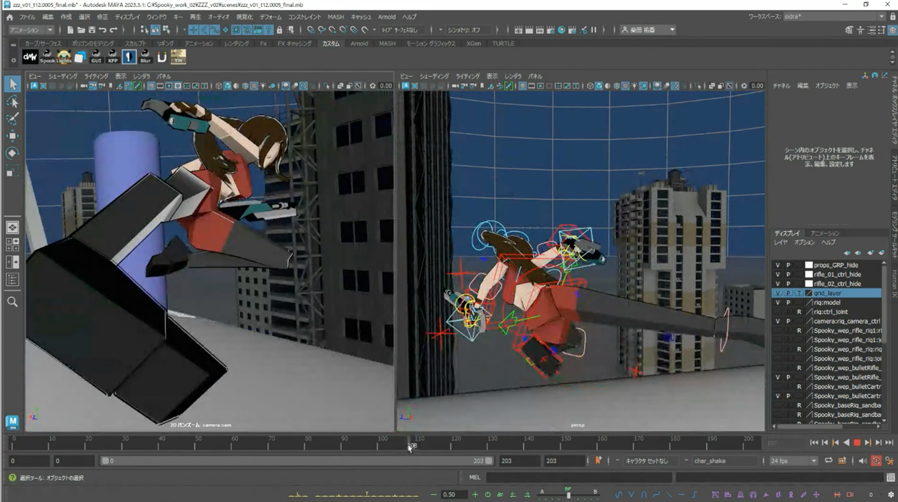Click the search magnifier icon in left sidebar
This screenshot has width=898, height=502.
(12, 302)
